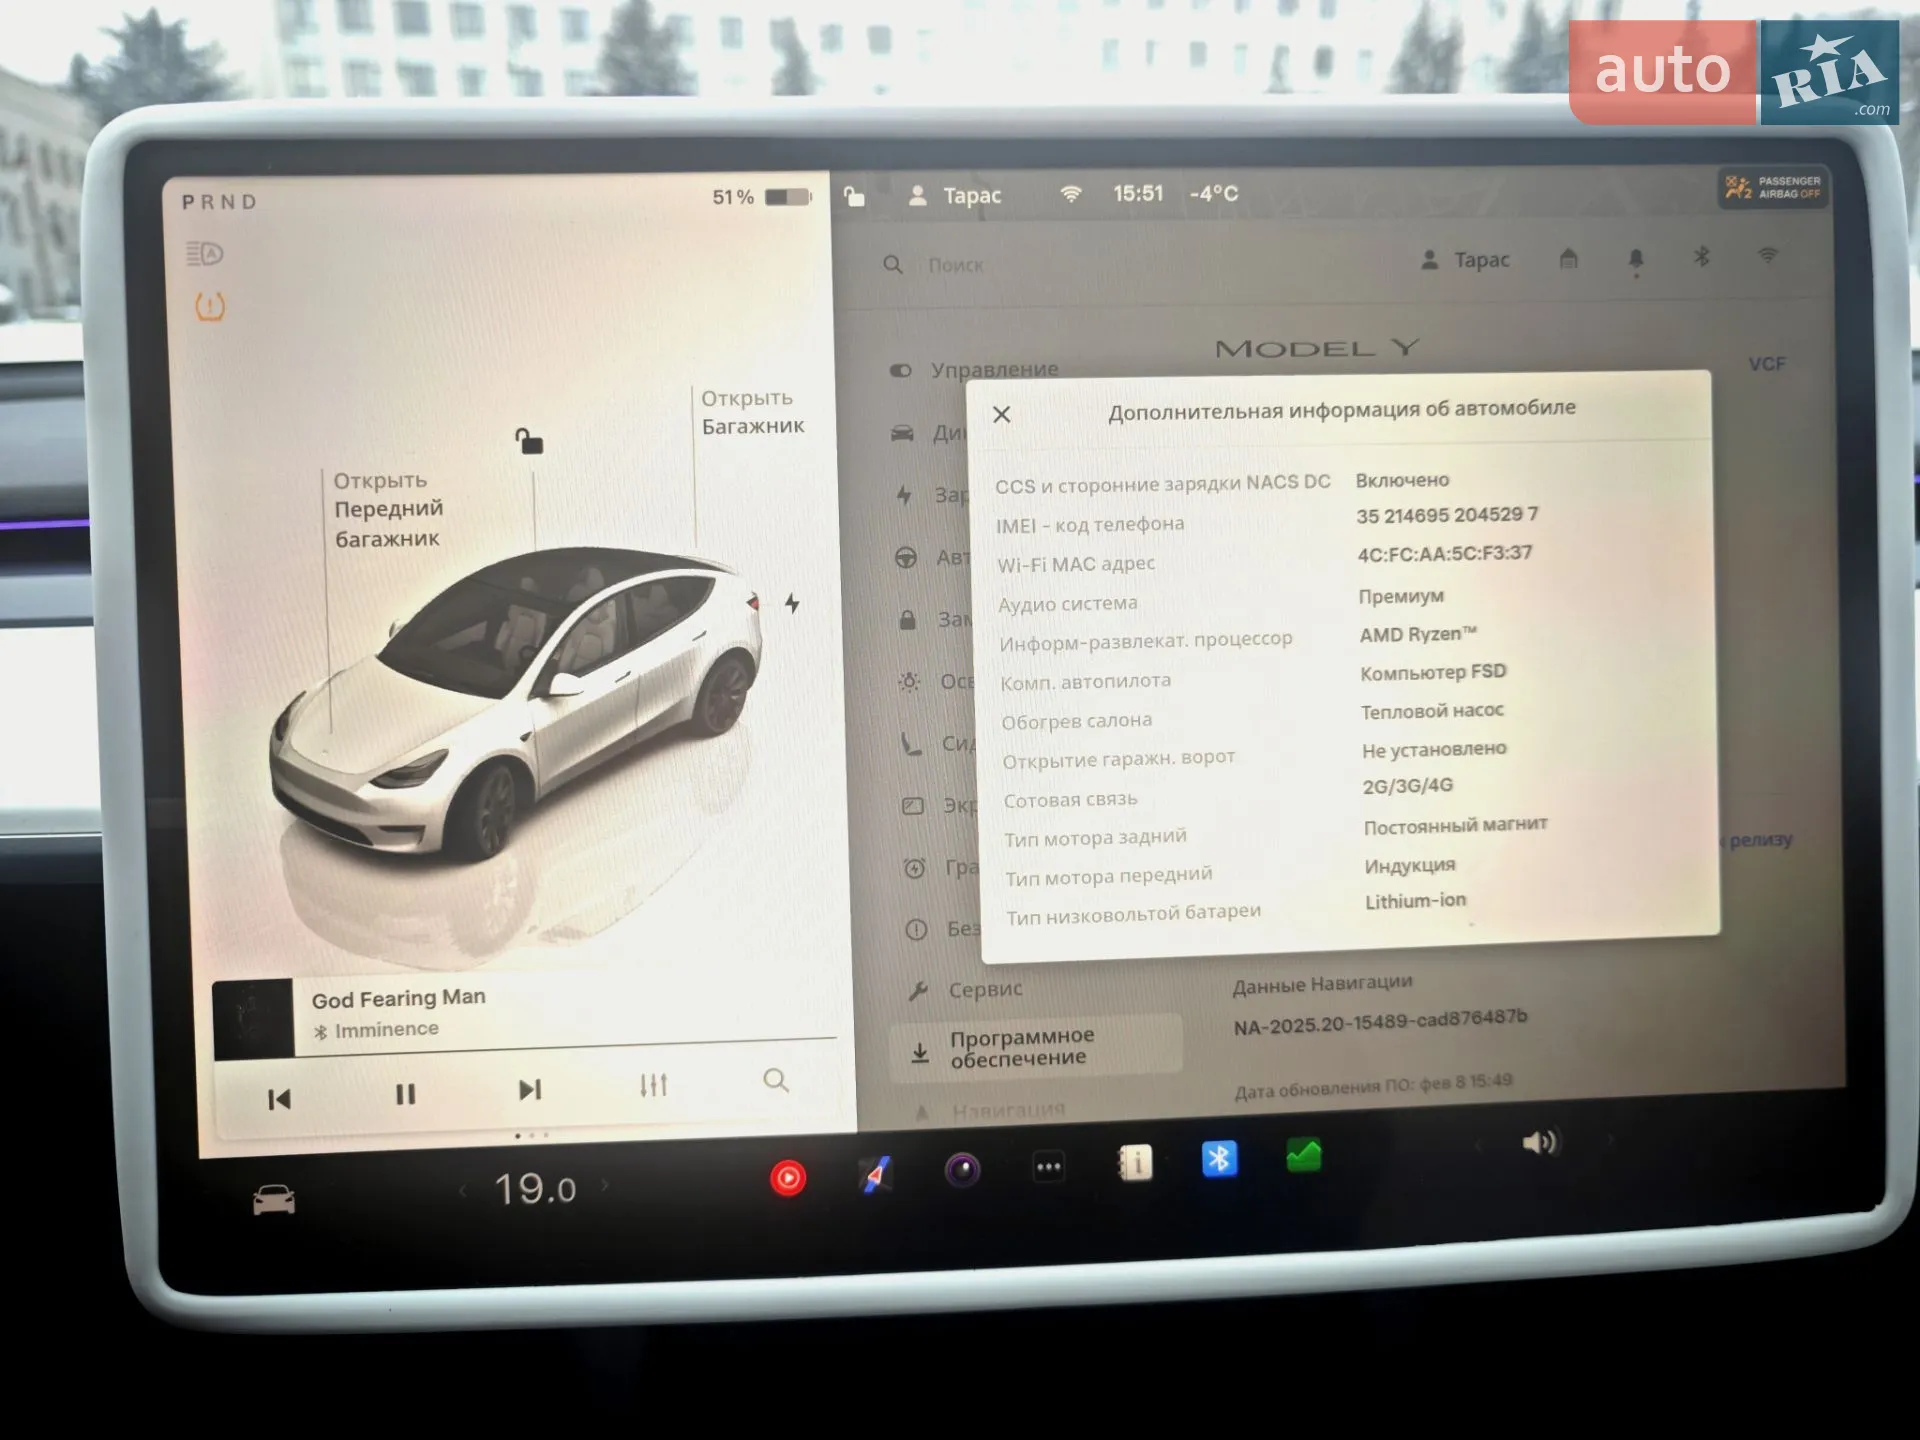Tap the magnifier icon beside Поиск
Viewport: 1920px width, 1440px height.
pos(893,265)
